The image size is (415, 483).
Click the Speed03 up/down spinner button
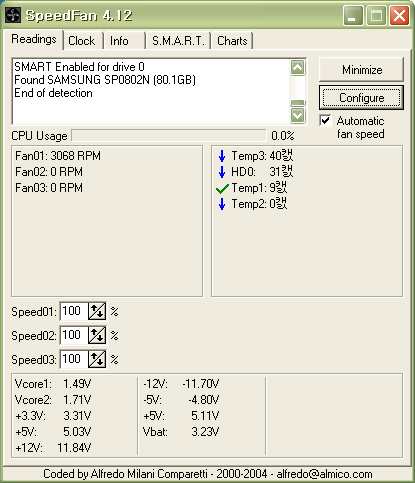point(97,359)
